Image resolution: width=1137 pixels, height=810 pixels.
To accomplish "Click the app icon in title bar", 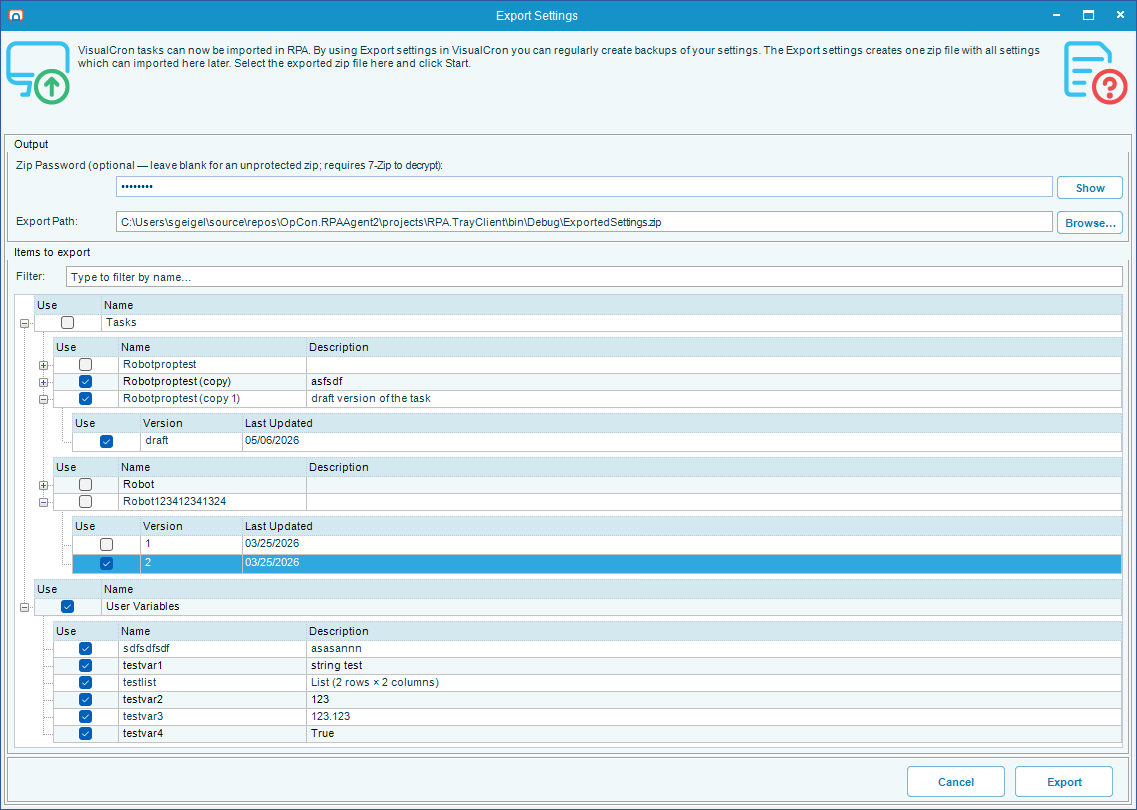I will [15, 15].
